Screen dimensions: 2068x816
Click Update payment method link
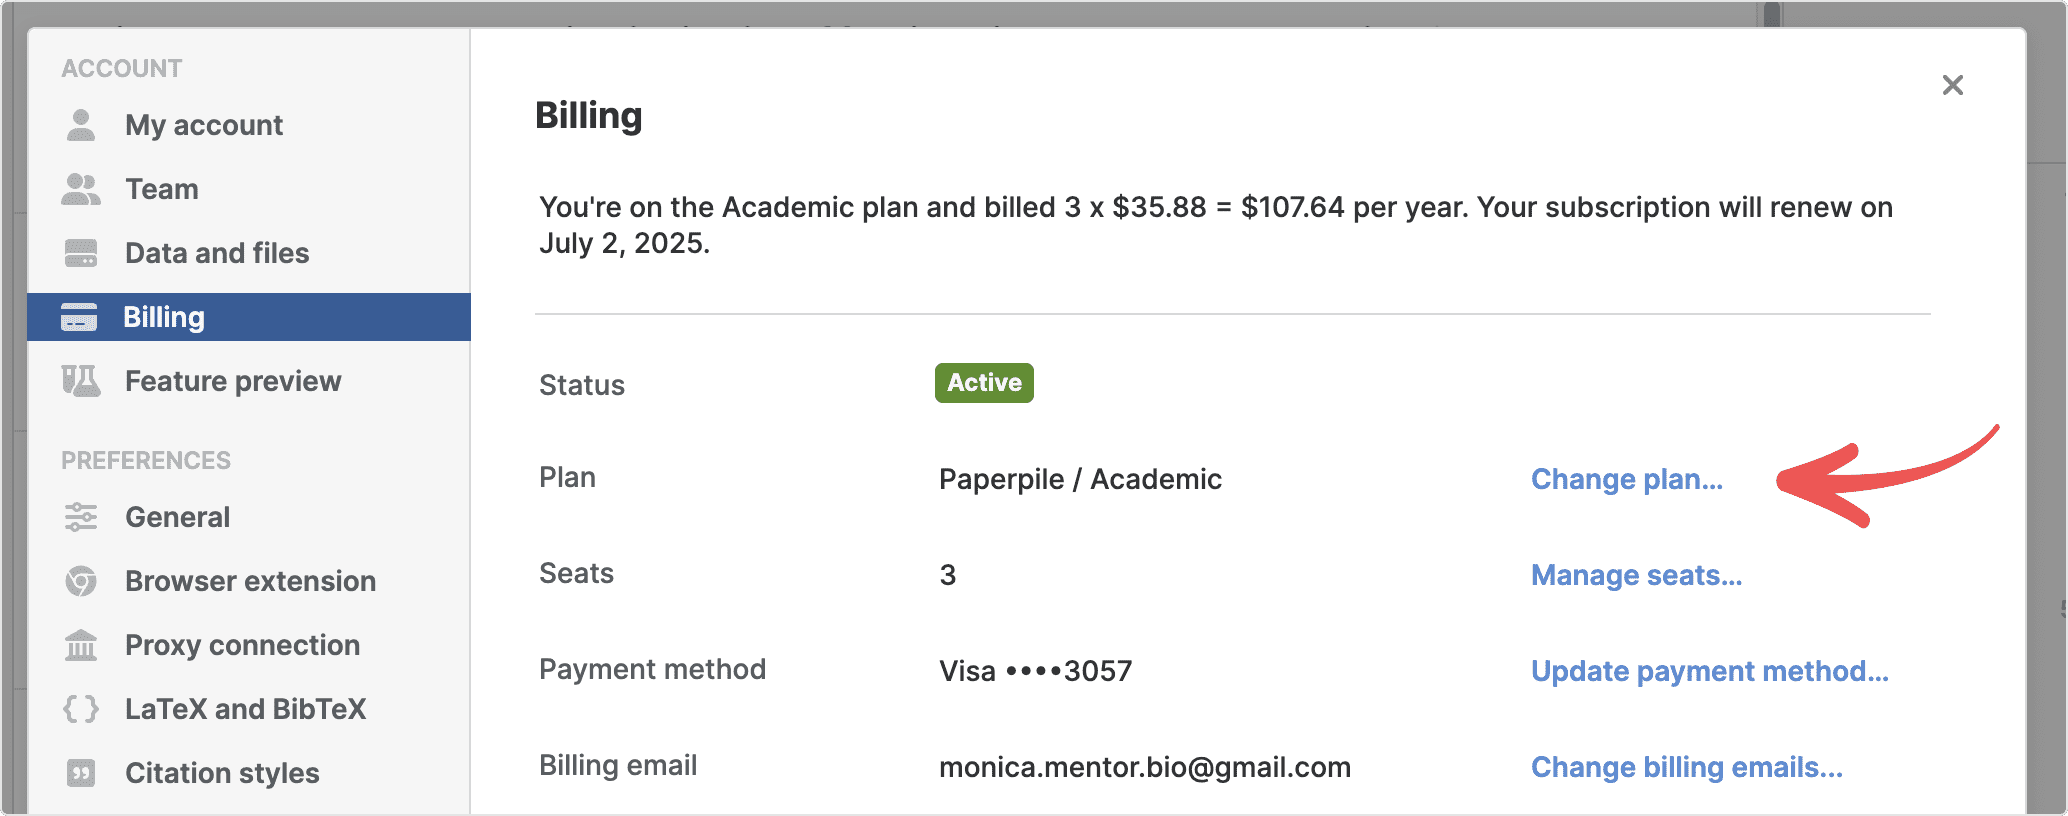(x=1710, y=671)
